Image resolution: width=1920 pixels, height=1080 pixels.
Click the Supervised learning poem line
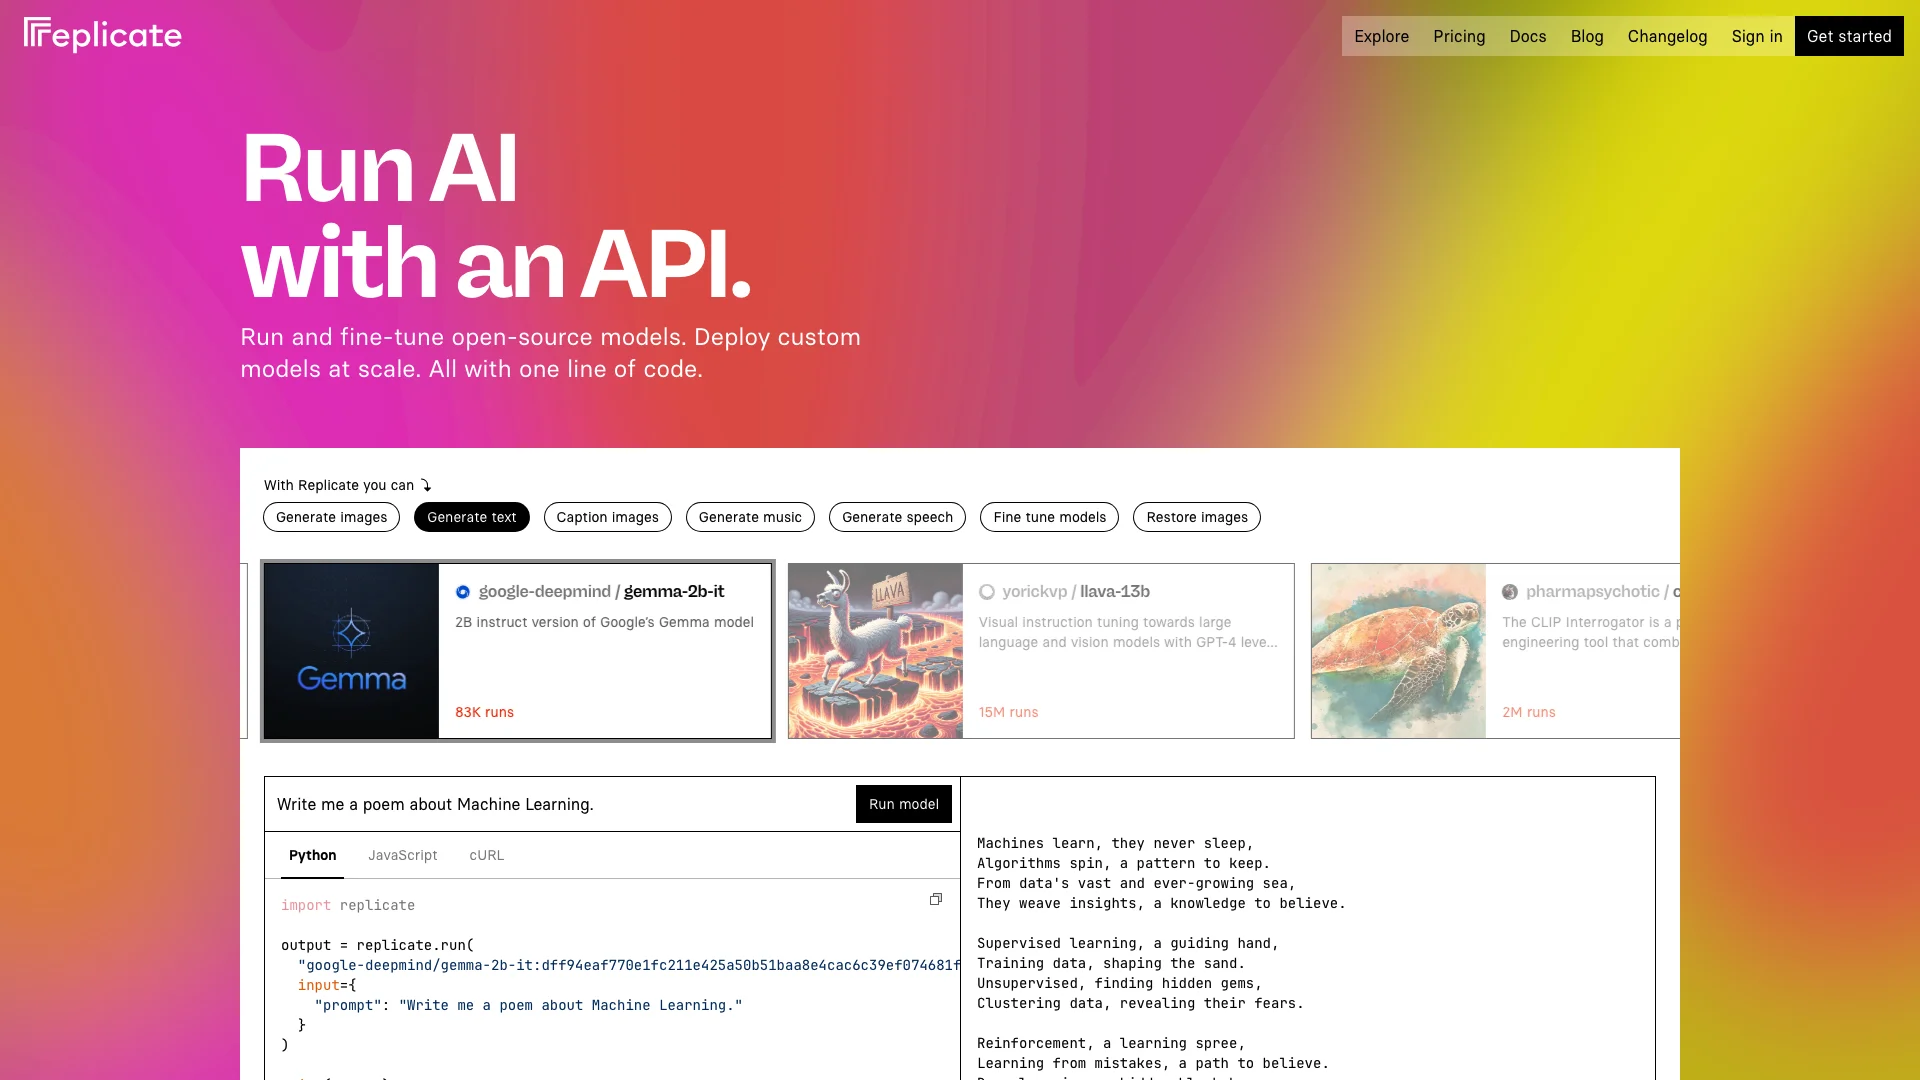tap(1127, 943)
